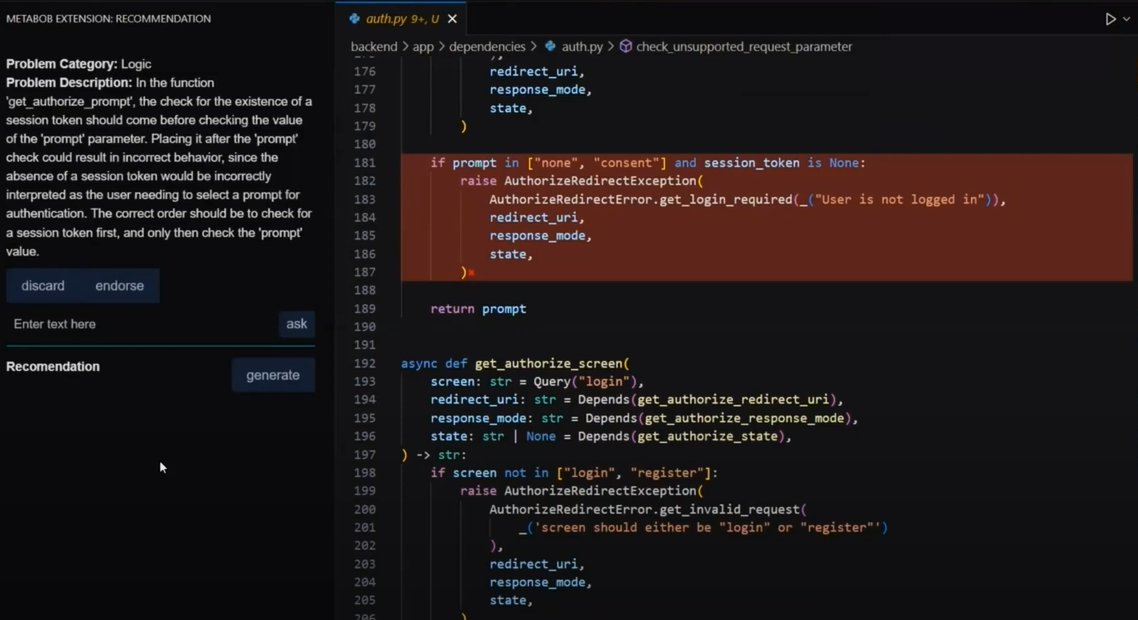1138x620 pixels.
Task: Focus the Enter text here field
Action: [x=140, y=324]
